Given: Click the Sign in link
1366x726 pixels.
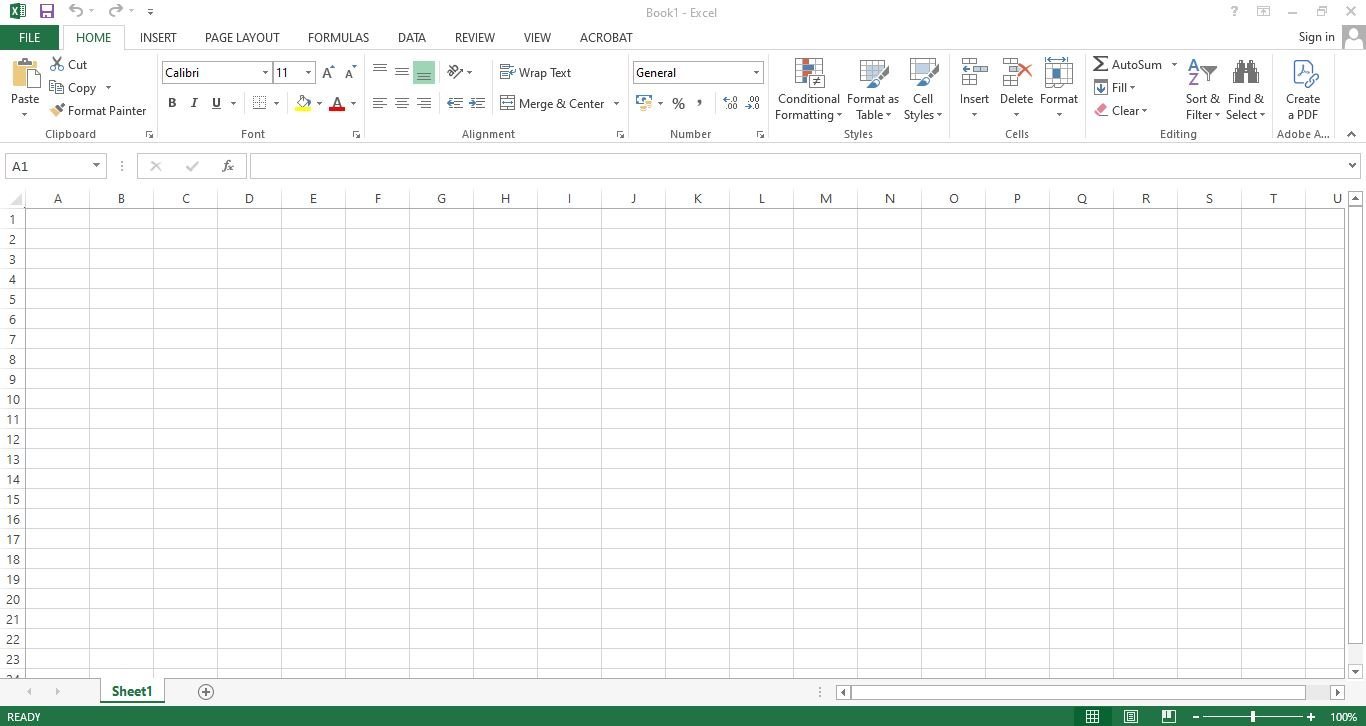Looking at the screenshot, I should coord(1316,37).
